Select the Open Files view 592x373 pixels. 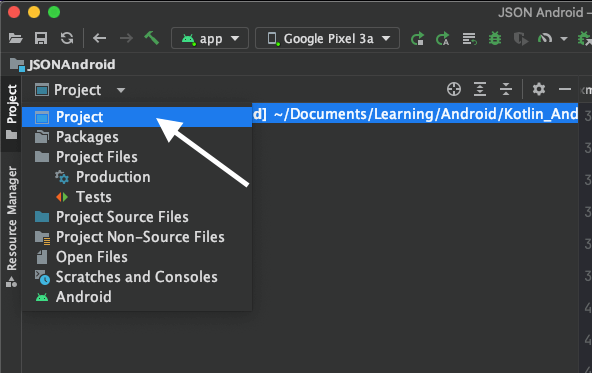click(137, 257)
